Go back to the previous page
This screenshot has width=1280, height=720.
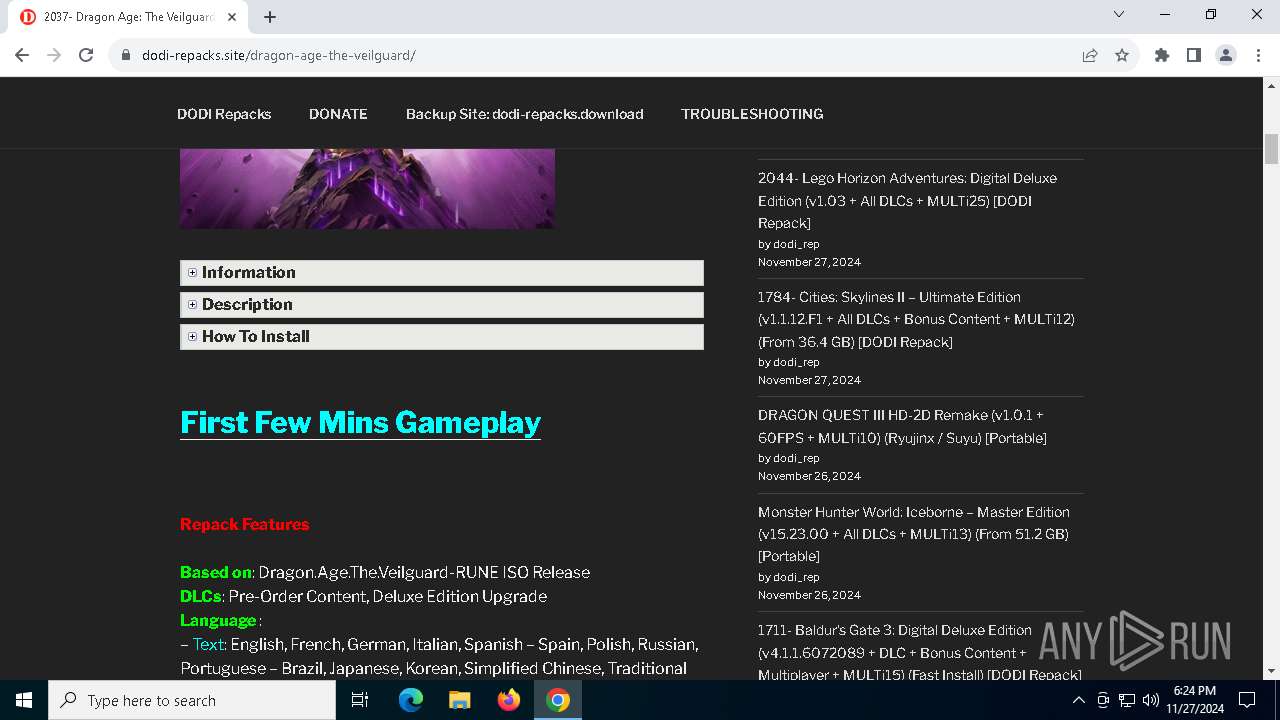point(22,55)
